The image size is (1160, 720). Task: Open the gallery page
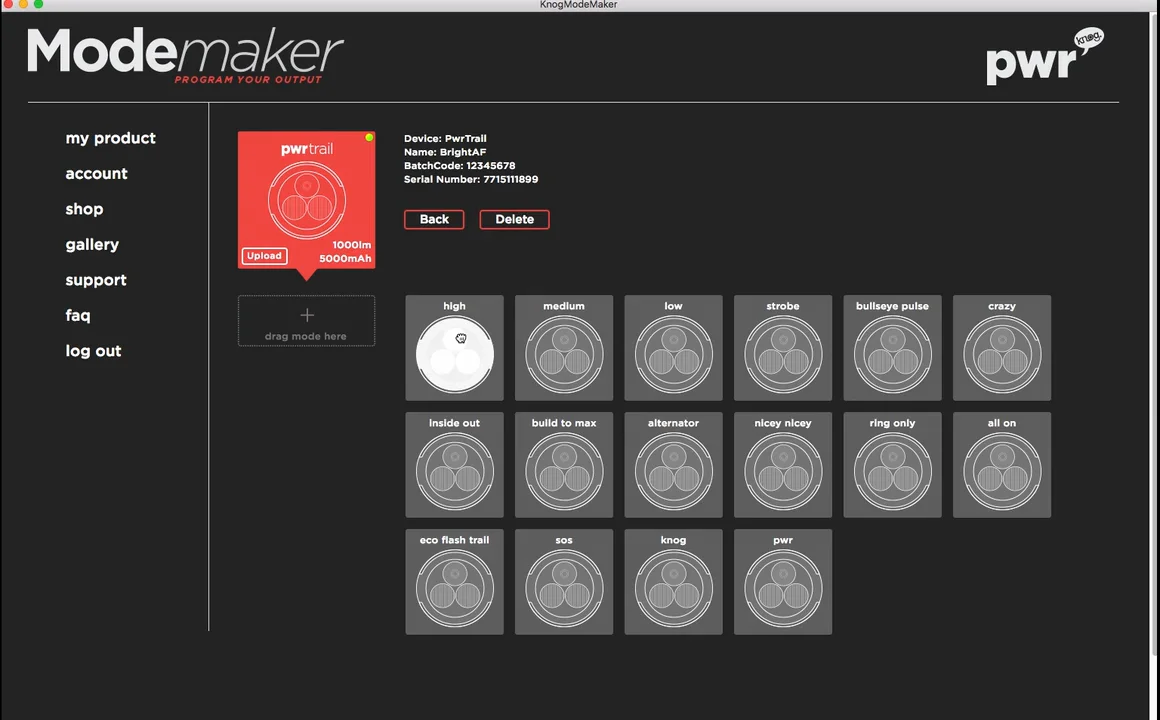[92, 245]
